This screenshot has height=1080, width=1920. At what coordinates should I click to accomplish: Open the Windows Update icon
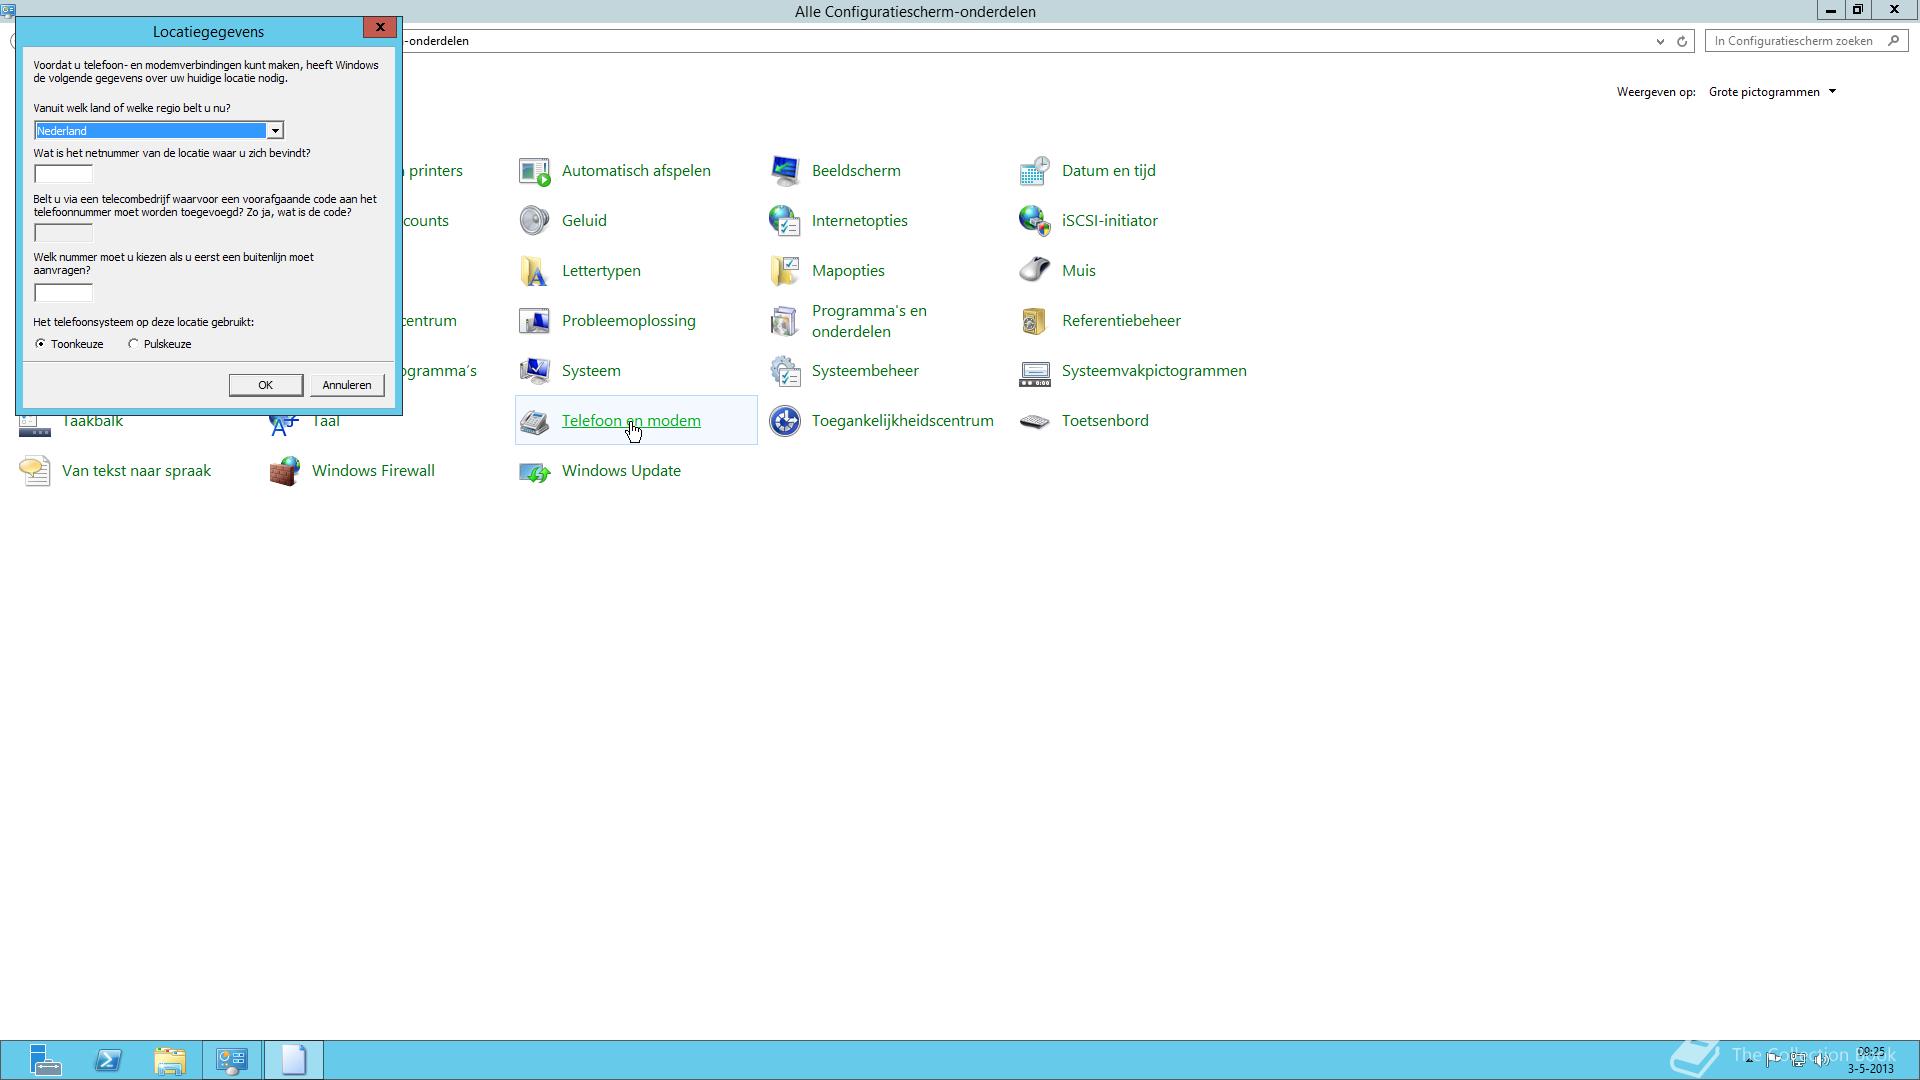[x=535, y=471]
